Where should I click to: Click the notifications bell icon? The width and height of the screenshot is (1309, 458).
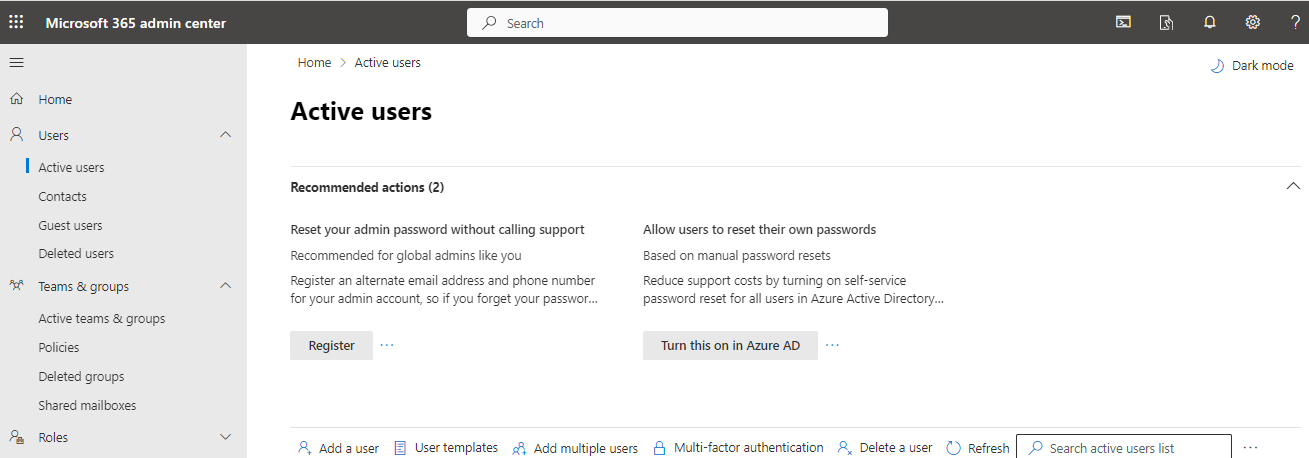1209,22
